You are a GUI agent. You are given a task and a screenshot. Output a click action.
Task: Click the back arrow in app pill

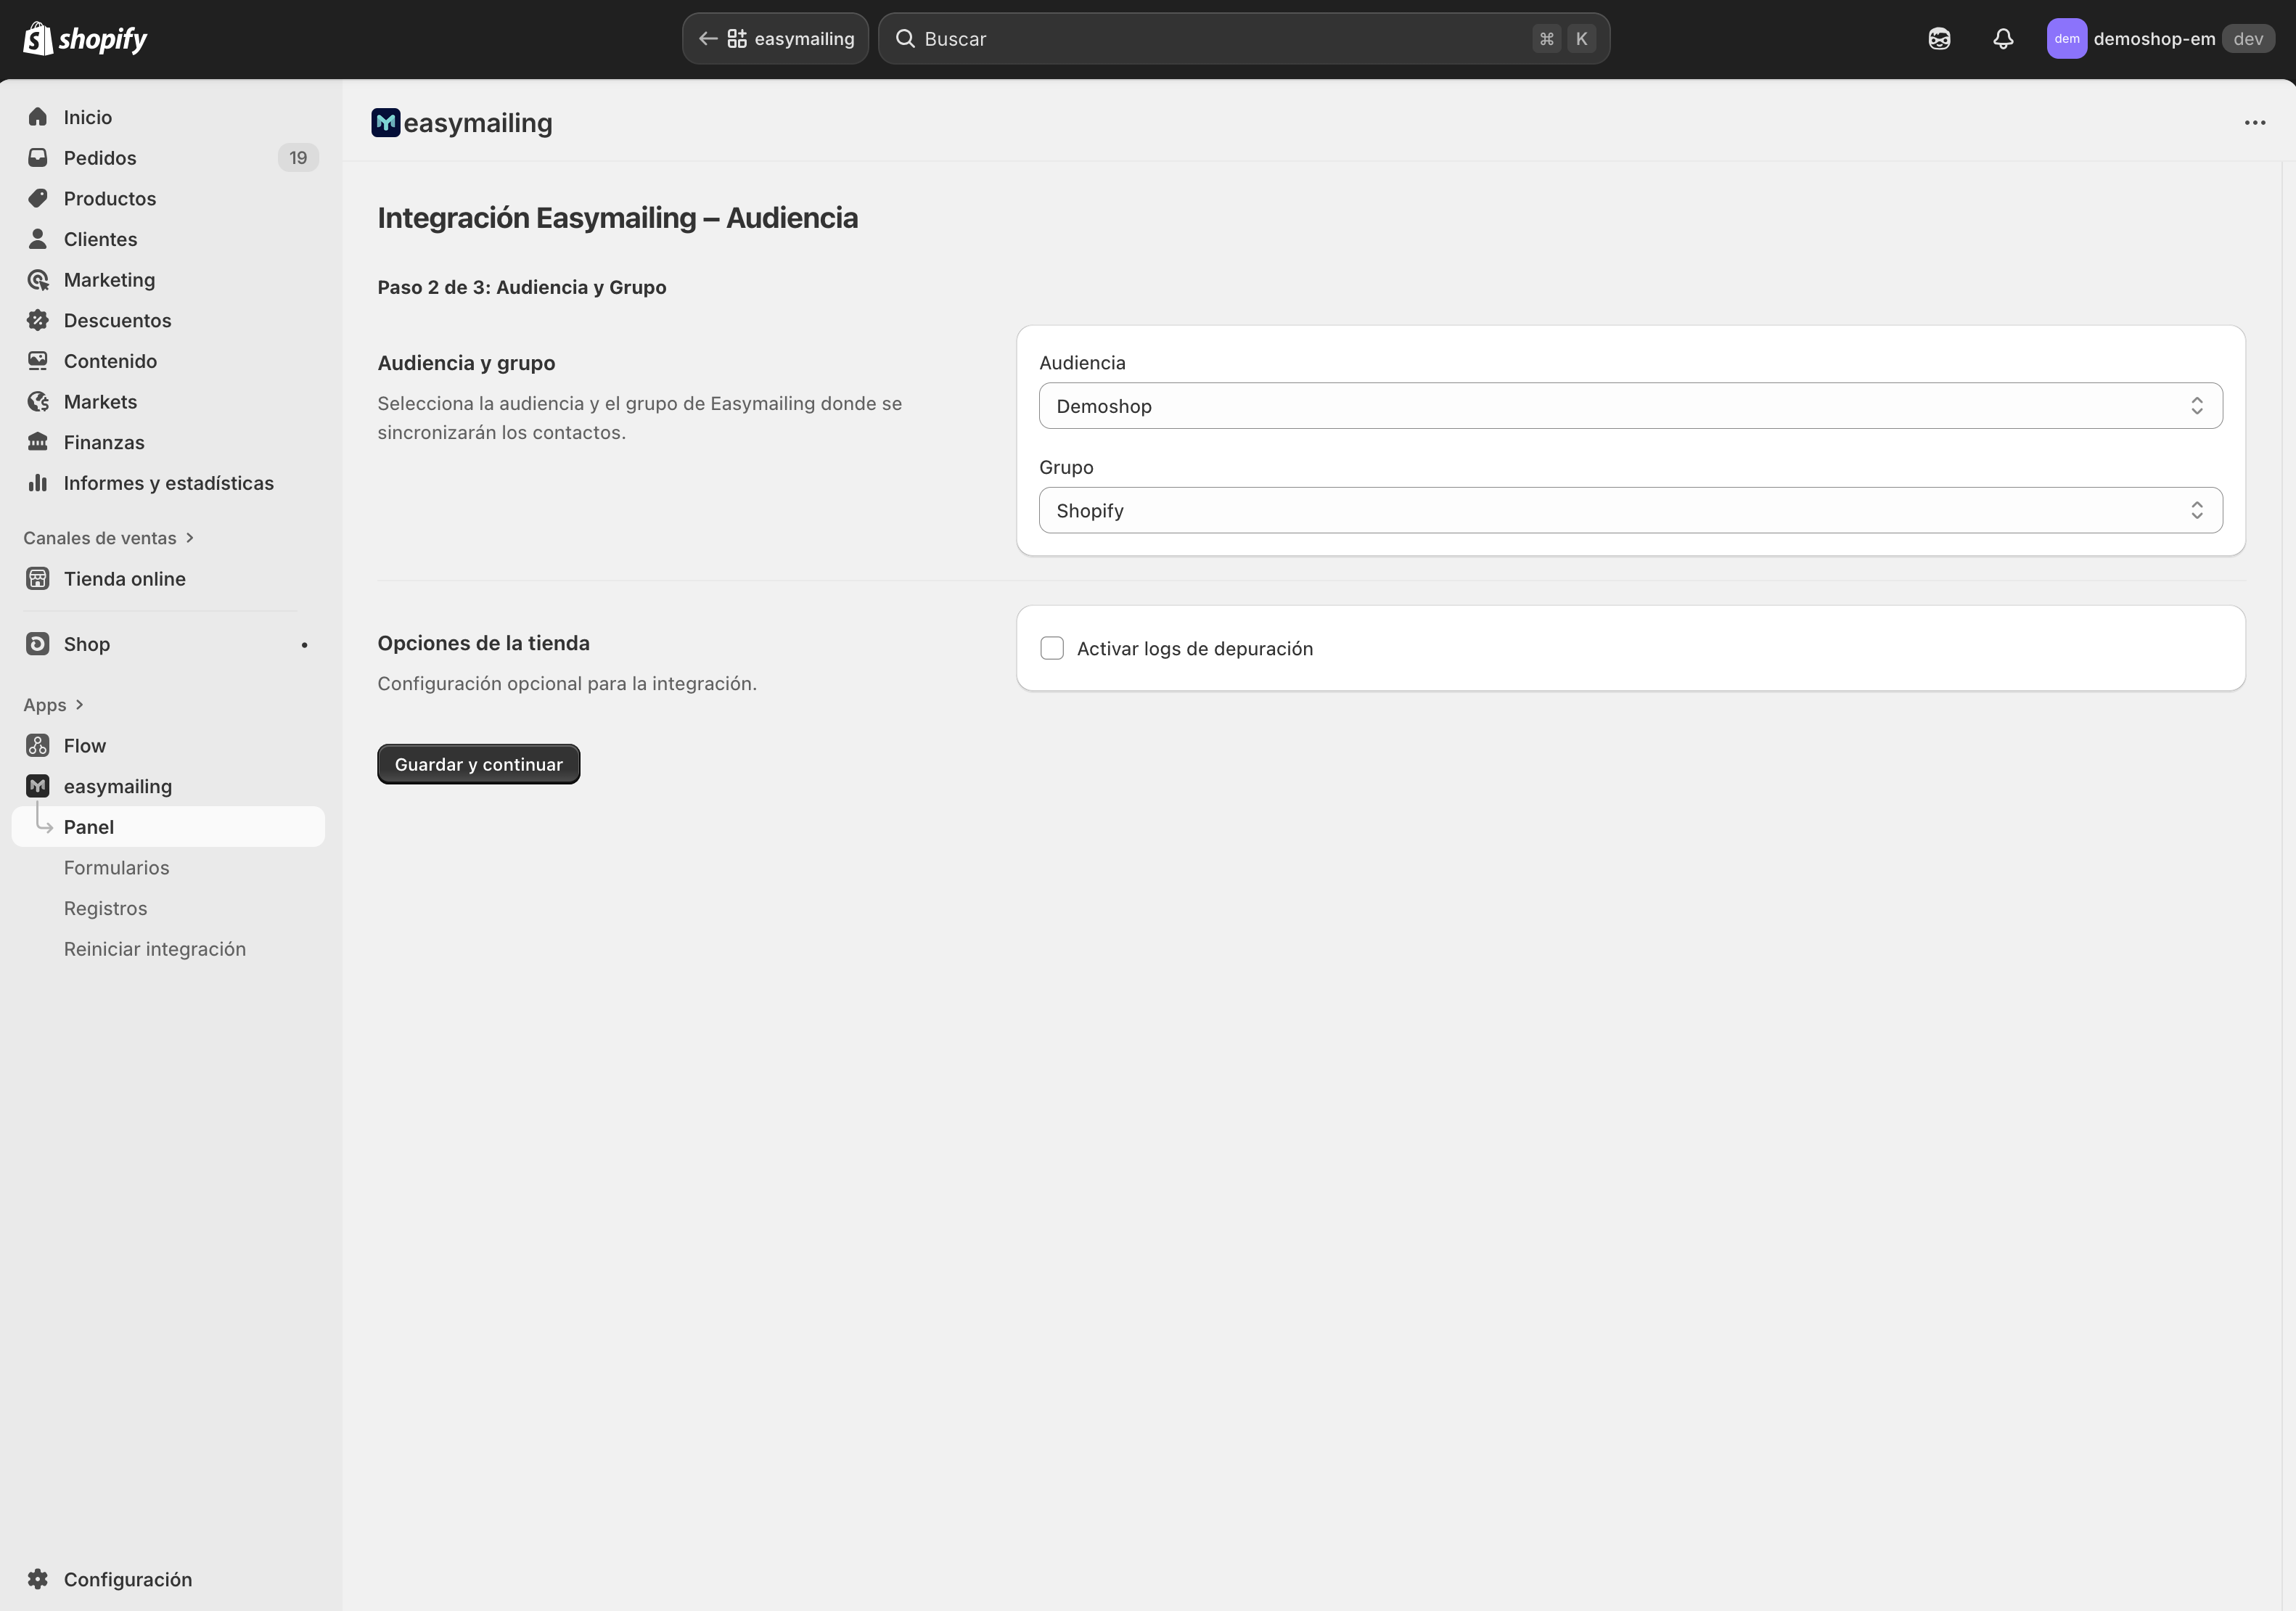708,39
